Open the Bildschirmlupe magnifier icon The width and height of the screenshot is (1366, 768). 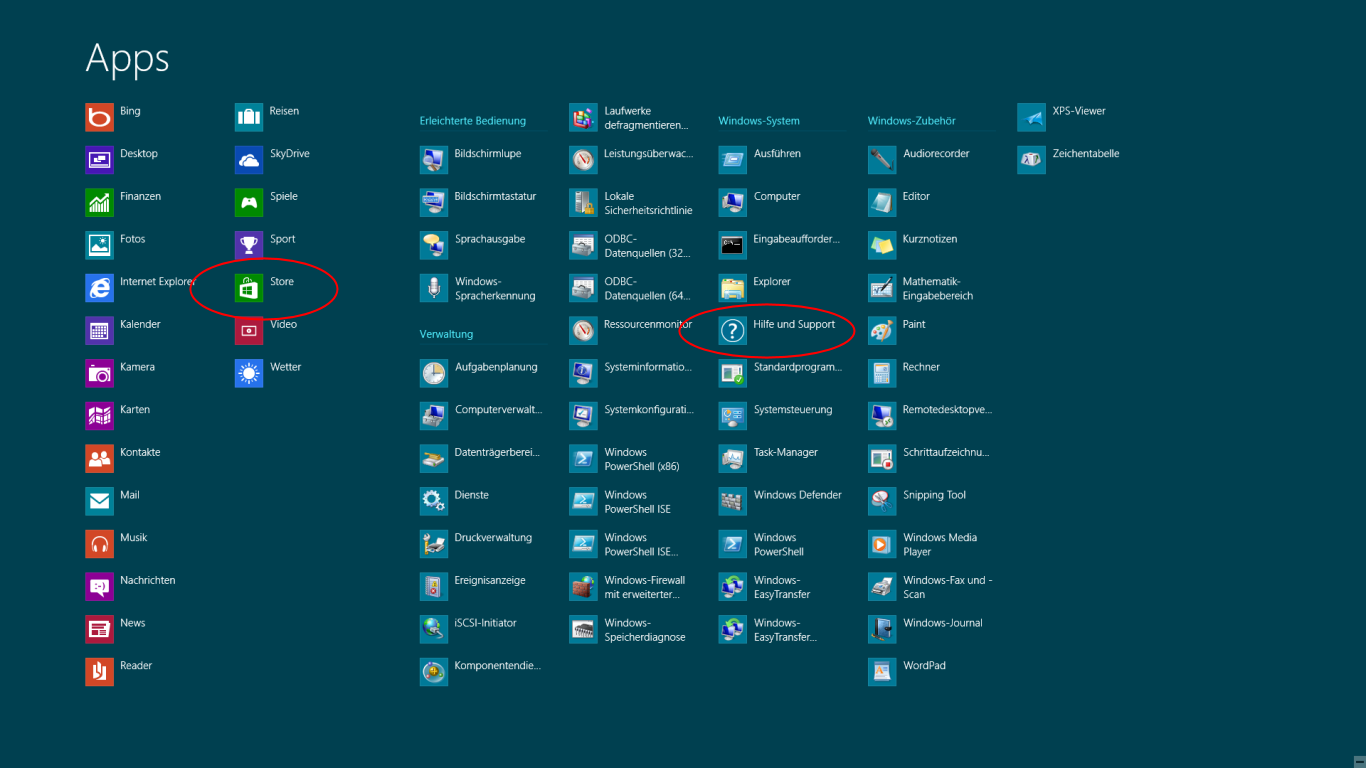[434, 160]
